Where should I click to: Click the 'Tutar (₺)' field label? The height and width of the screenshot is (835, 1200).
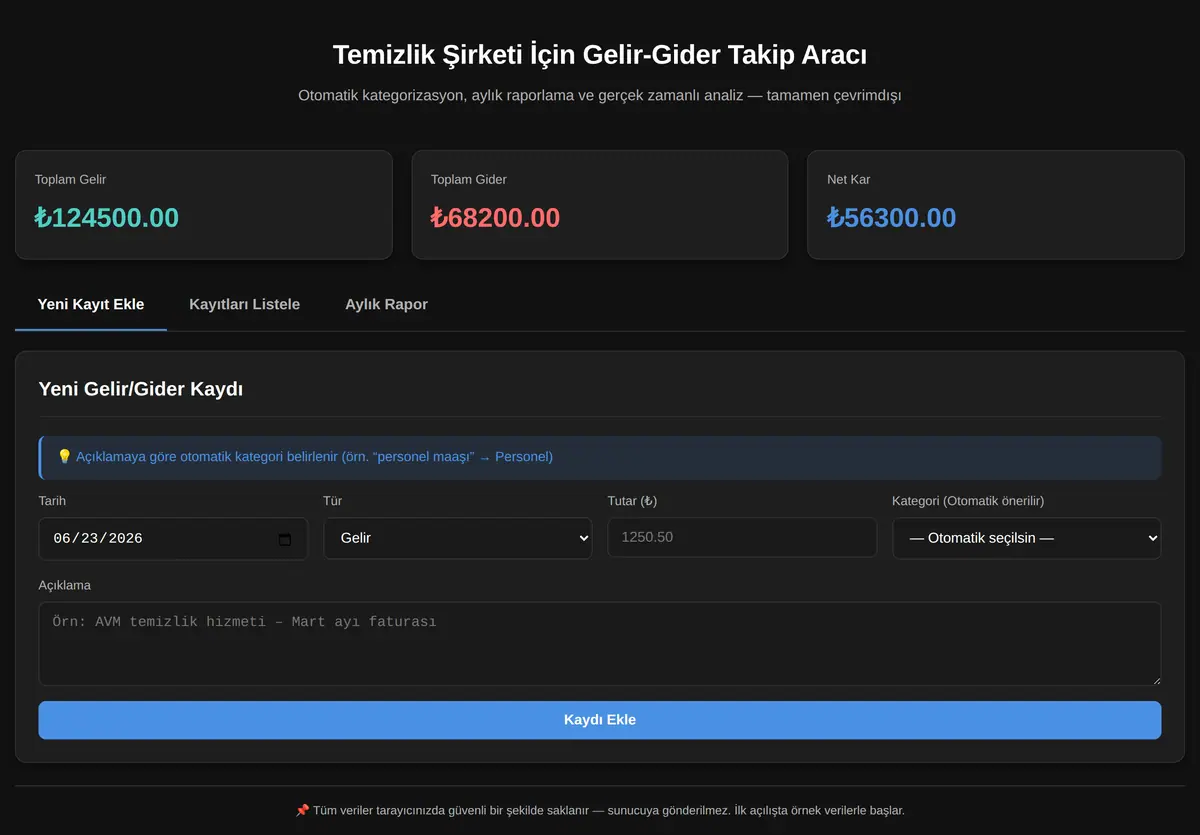(x=632, y=501)
